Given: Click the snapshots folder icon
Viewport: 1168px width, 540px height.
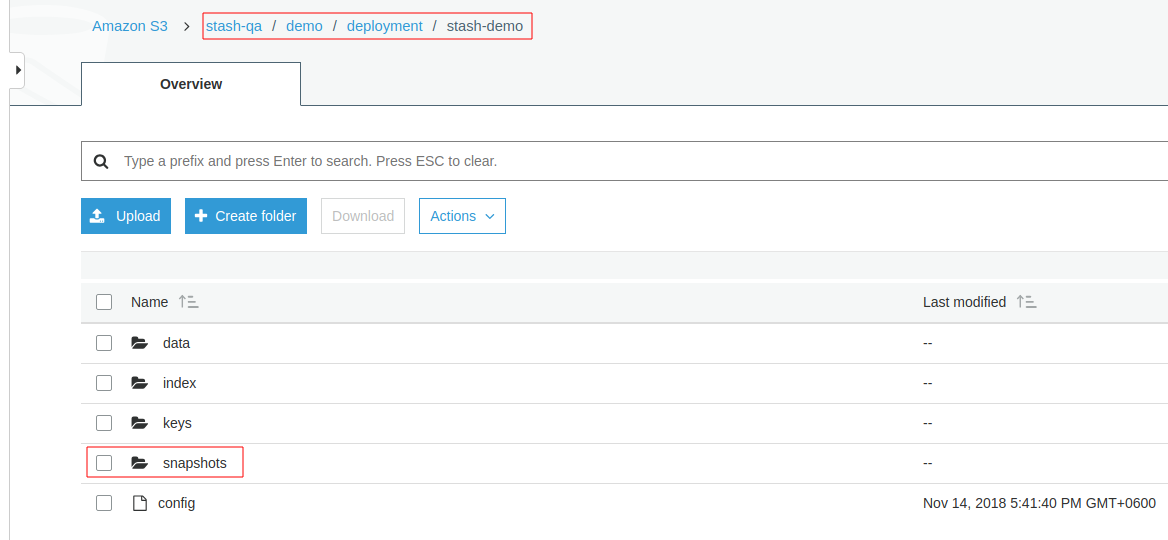Looking at the screenshot, I should pyautogui.click(x=139, y=463).
